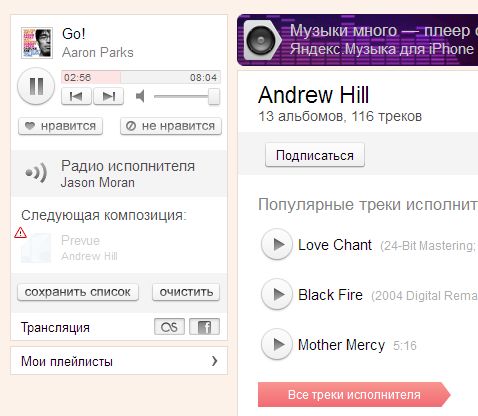Skip to next track
The image size is (478, 416).
(x=109, y=96)
